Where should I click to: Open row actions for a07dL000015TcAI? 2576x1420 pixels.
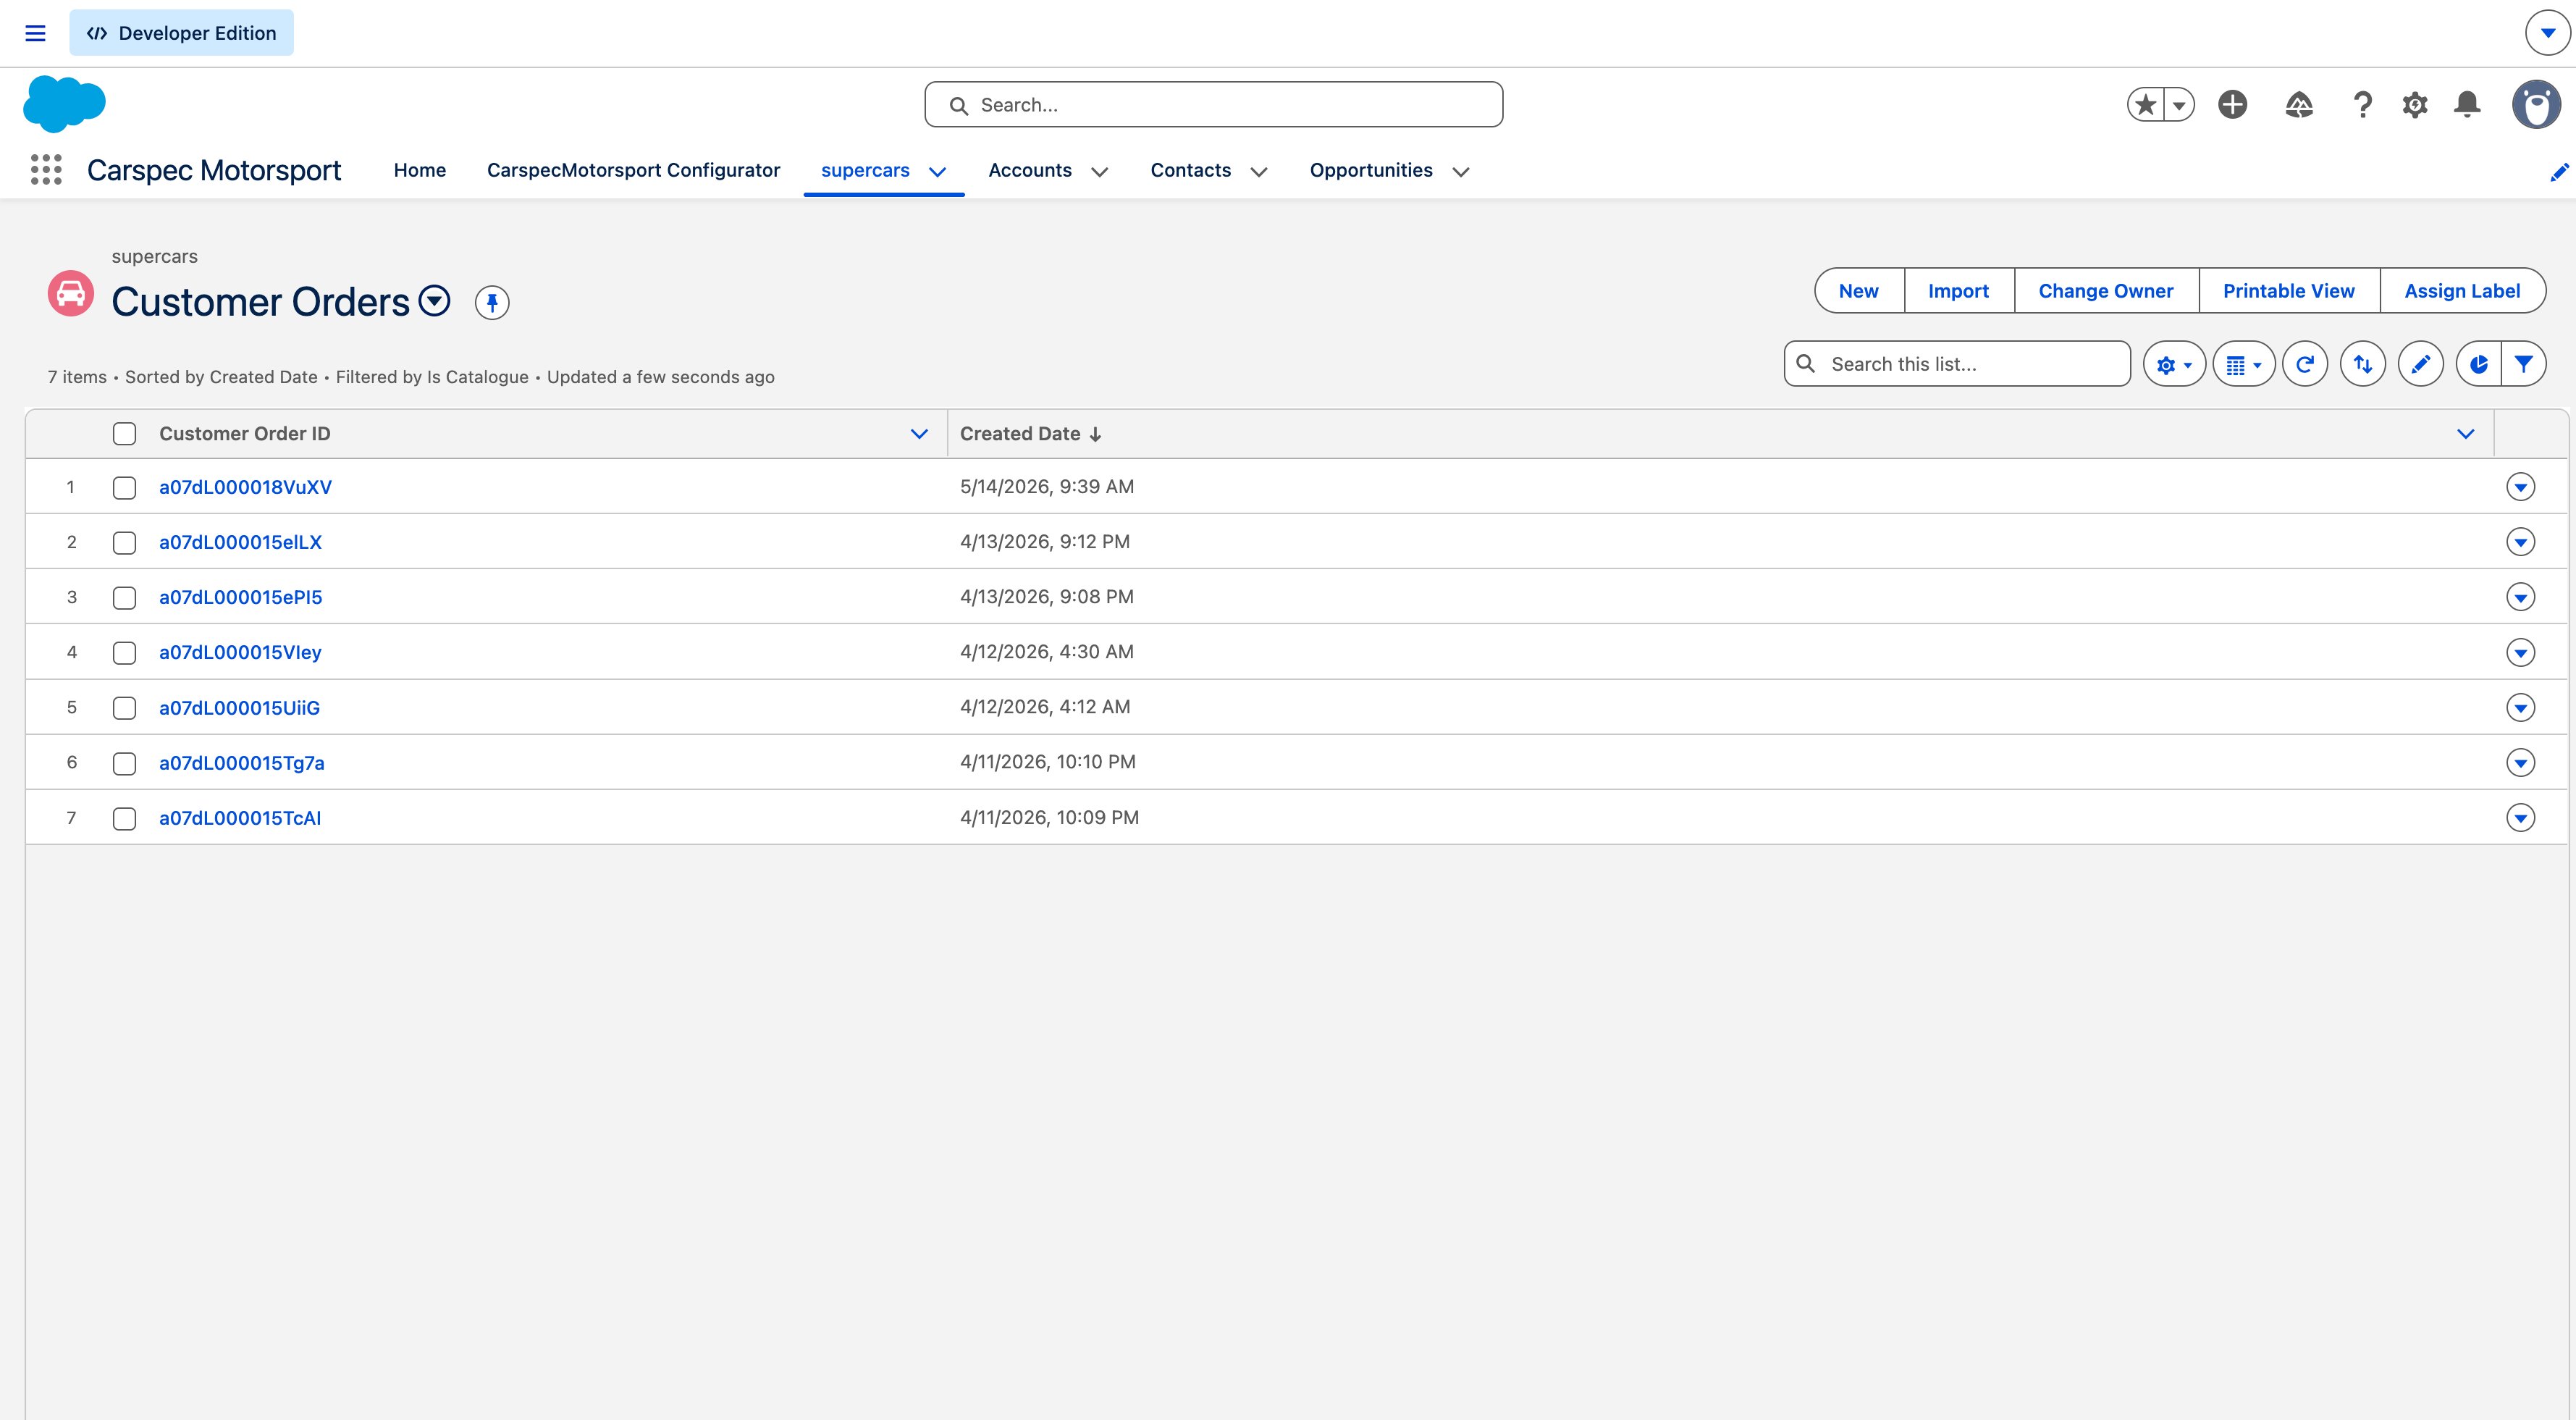[2521, 818]
